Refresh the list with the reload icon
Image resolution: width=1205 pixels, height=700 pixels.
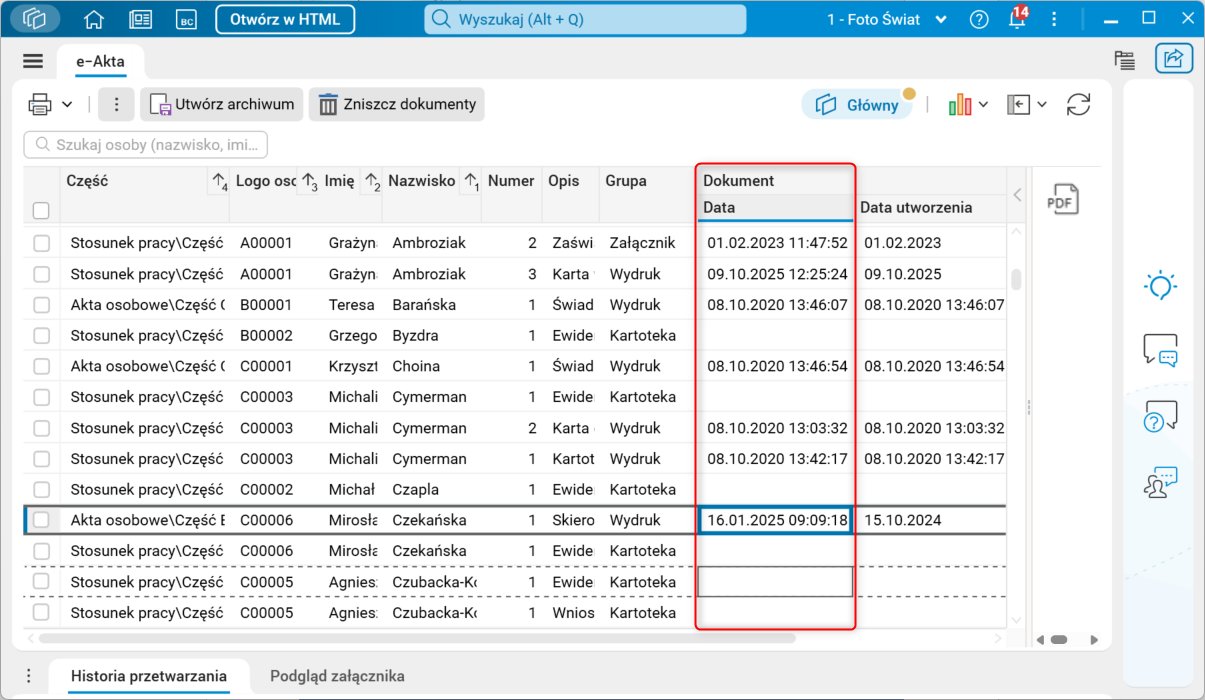(1078, 104)
